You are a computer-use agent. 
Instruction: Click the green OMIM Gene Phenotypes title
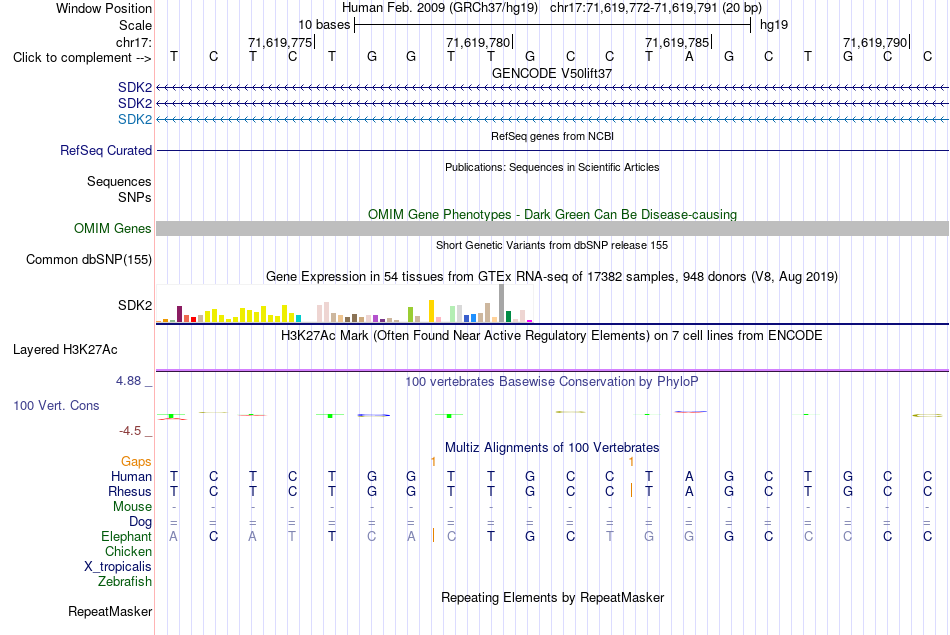tap(552, 214)
